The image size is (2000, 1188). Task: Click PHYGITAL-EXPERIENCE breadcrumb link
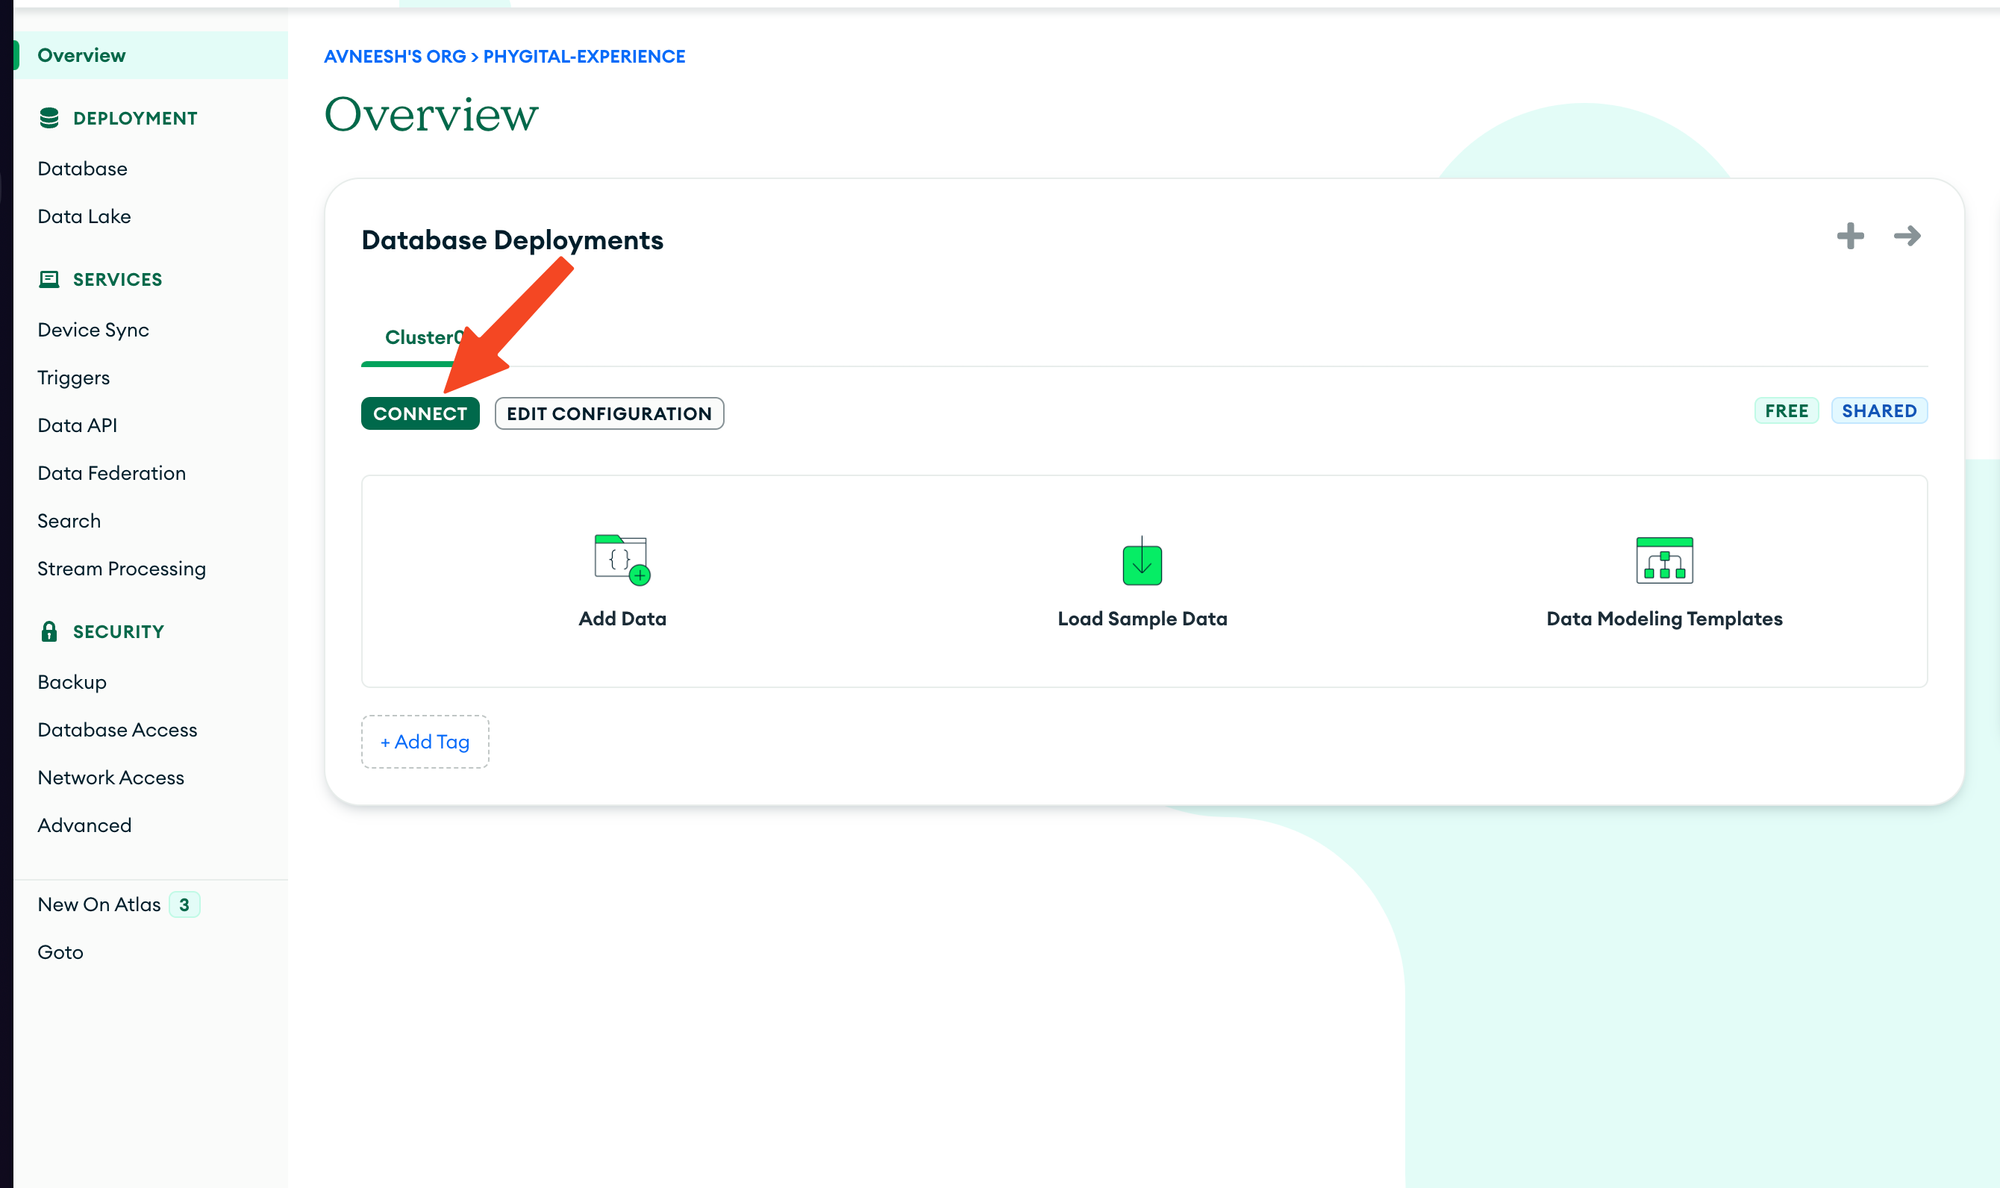coord(584,57)
